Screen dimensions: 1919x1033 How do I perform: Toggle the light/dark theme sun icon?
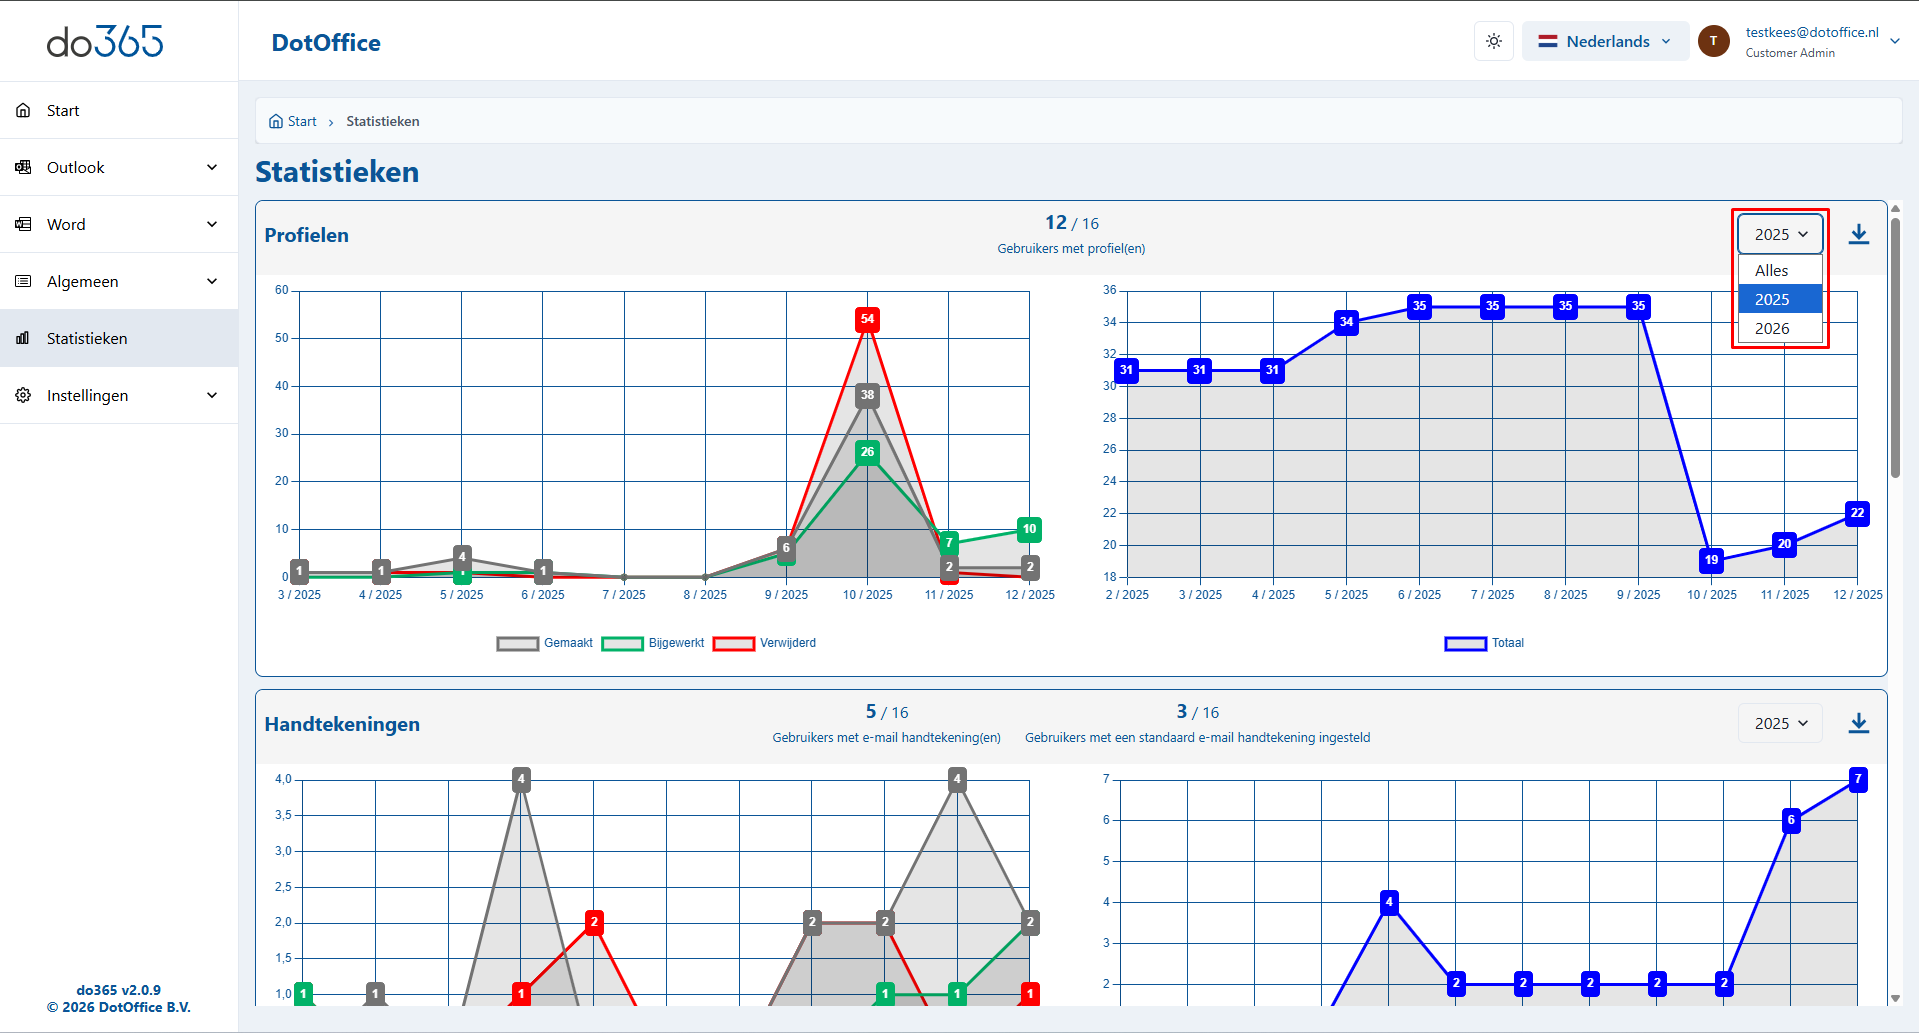1493,41
